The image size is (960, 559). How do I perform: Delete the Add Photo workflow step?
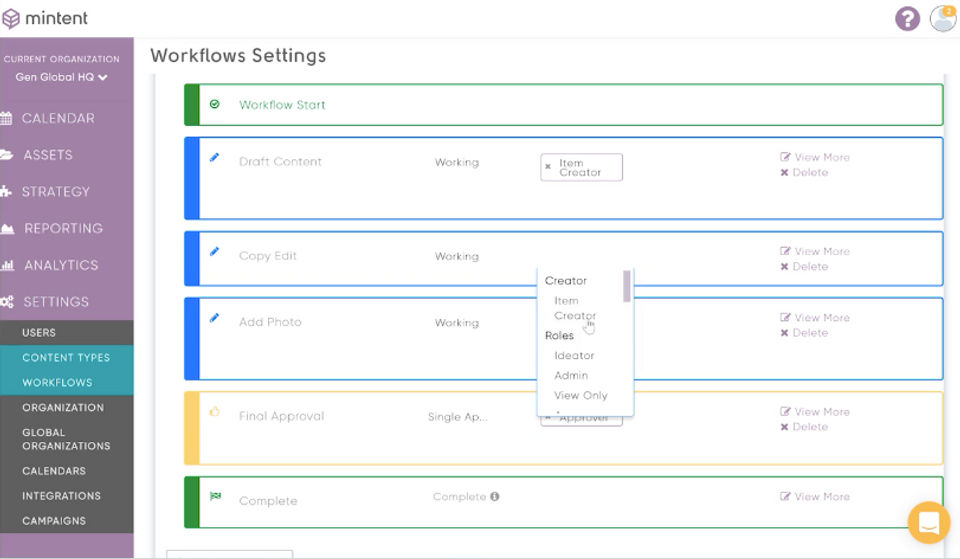point(804,333)
